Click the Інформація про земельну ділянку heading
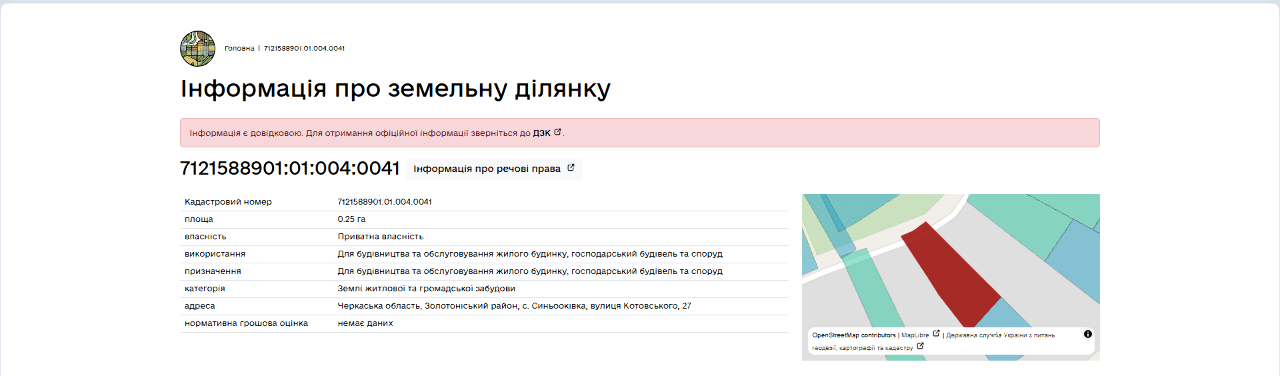This screenshot has width=1280, height=376. pos(395,88)
